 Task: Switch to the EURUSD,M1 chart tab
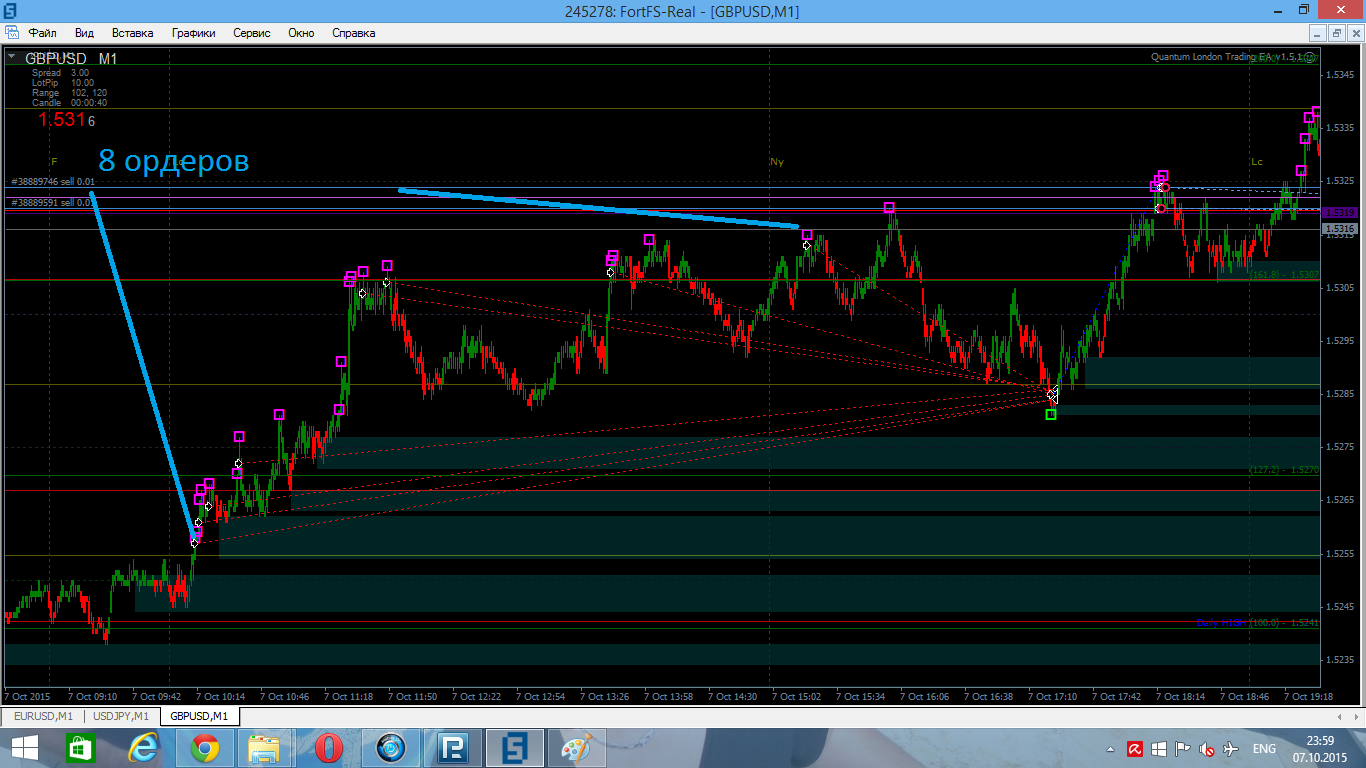pos(43,716)
